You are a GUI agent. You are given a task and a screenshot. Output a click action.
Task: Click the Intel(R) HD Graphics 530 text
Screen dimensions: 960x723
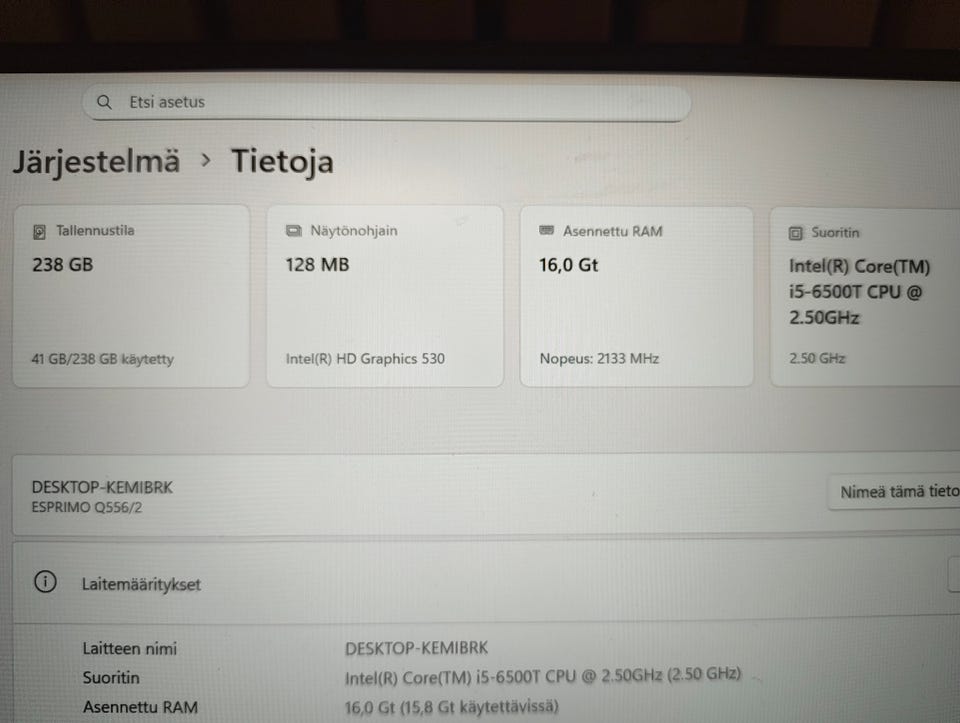pos(366,359)
